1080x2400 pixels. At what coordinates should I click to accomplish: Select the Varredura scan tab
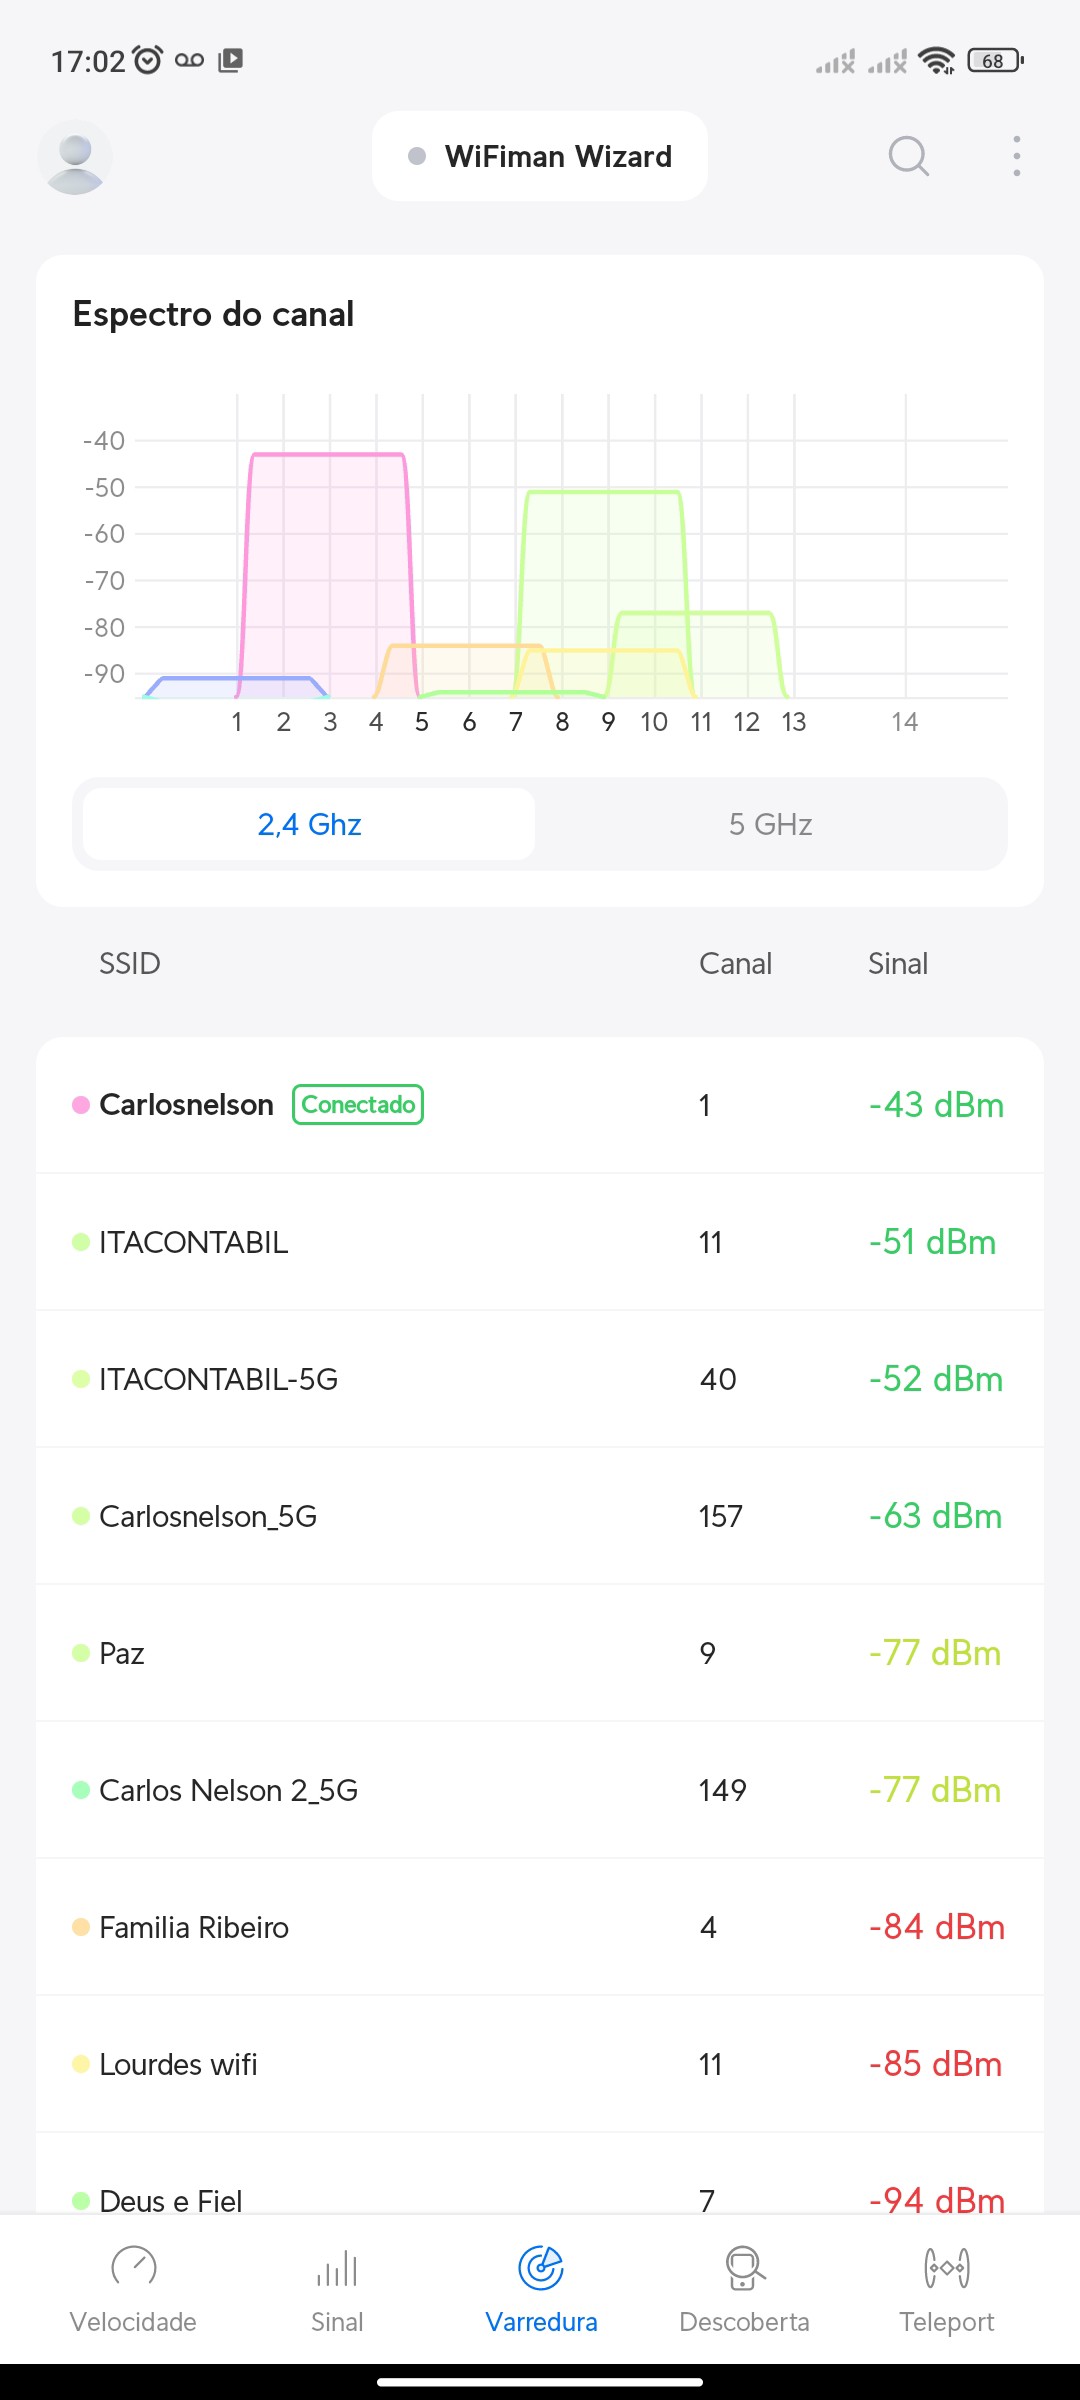(541, 2286)
